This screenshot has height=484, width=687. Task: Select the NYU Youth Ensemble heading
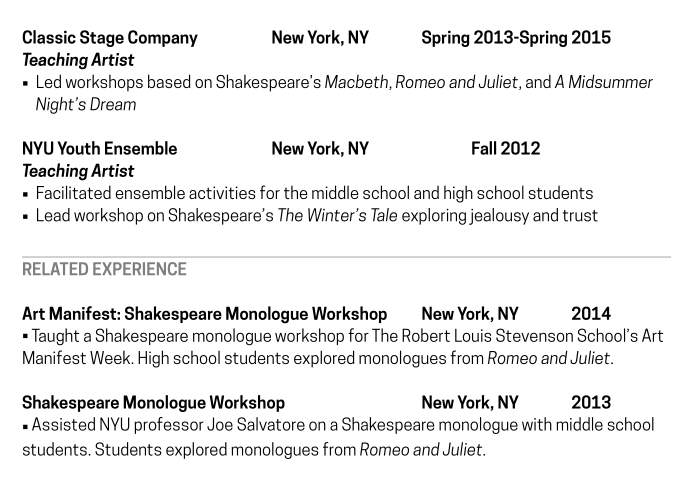pyautogui.click(x=99, y=149)
